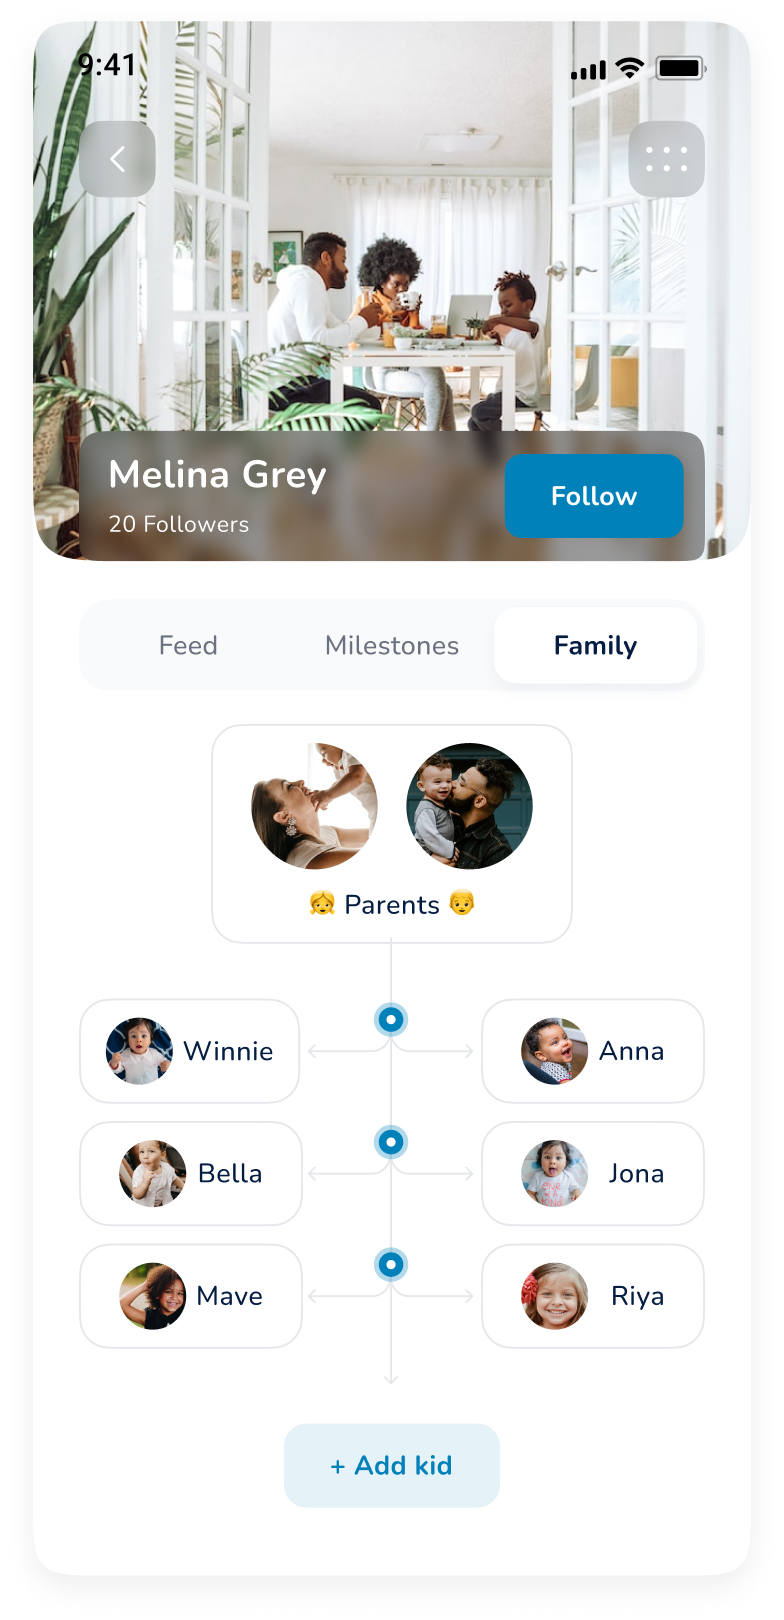Click the timeline node between Mave and Riya
This screenshot has height=1620, width=784.
[391, 1265]
